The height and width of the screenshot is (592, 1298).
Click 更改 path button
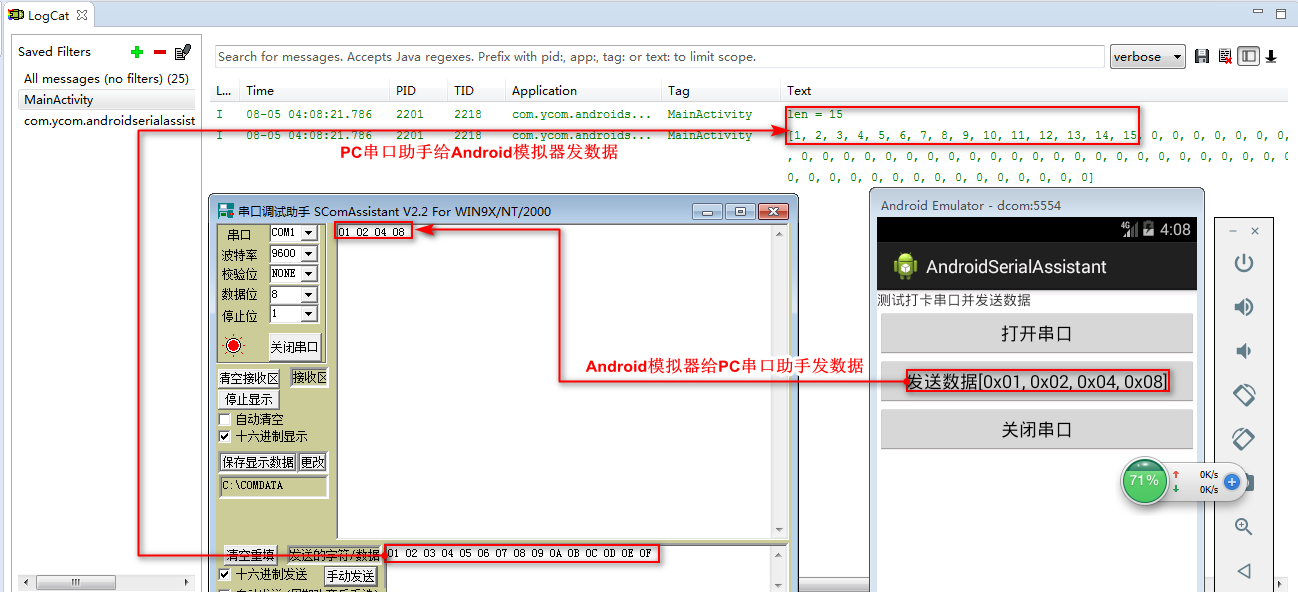click(313, 462)
